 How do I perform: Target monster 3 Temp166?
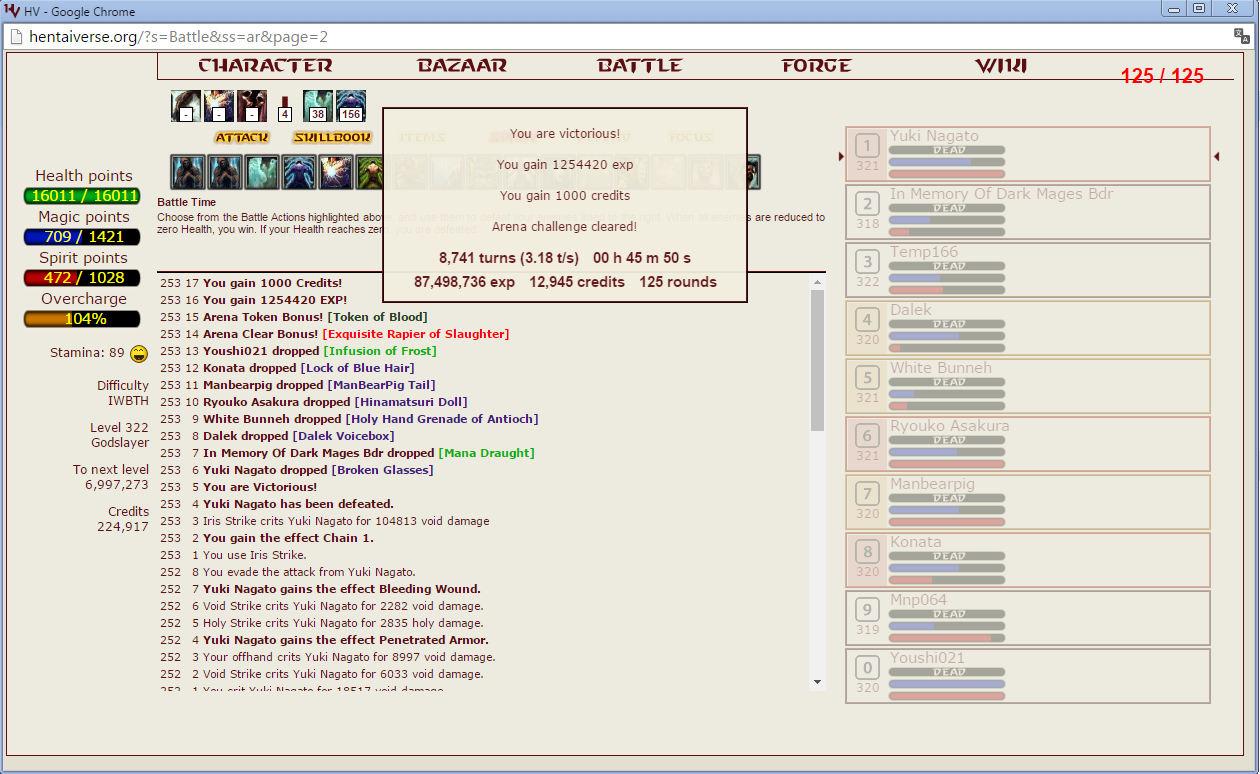pos(1028,270)
